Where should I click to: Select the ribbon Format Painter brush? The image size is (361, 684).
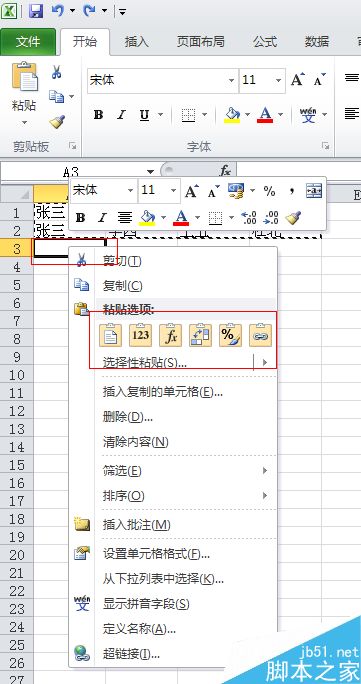tap(57, 122)
